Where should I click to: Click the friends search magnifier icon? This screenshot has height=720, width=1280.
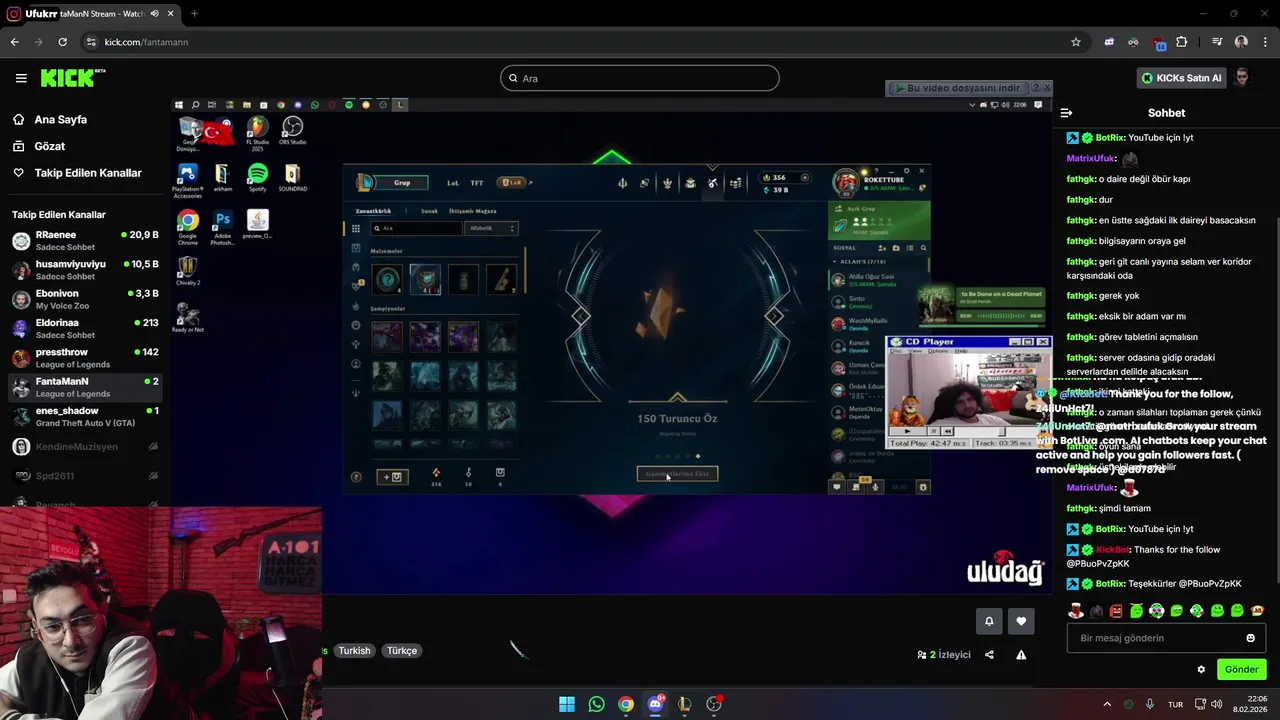pyautogui.click(x=923, y=248)
